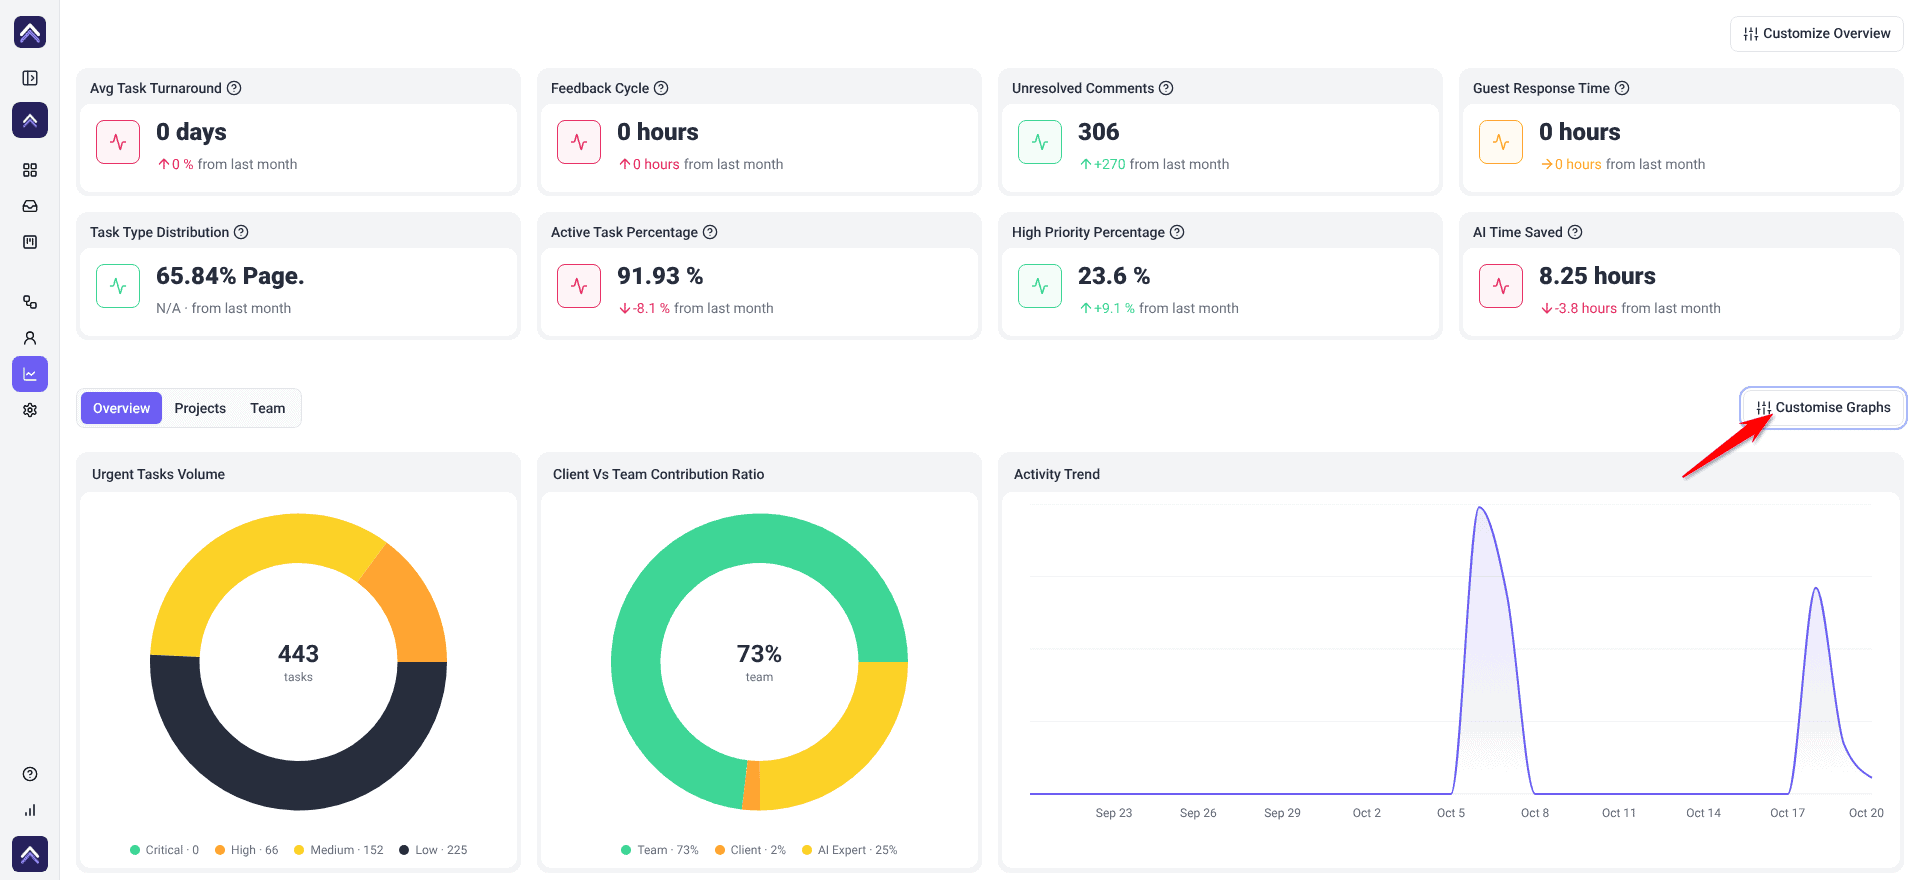
Task: Show info tooltip for Avg Task Turnaround
Action: [x=234, y=88]
